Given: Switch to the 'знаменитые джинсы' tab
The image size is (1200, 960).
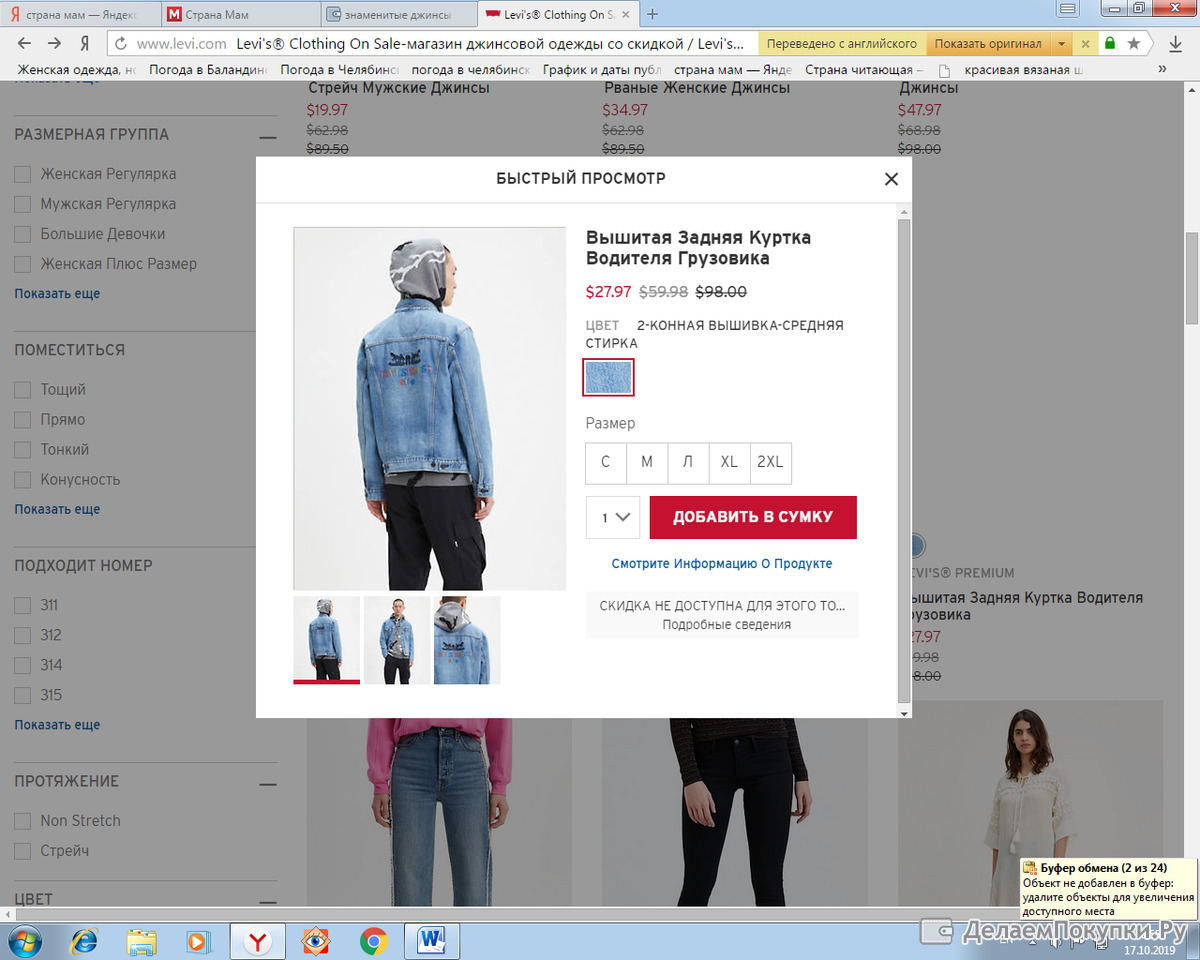Looking at the screenshot, I should pos(398,15).
